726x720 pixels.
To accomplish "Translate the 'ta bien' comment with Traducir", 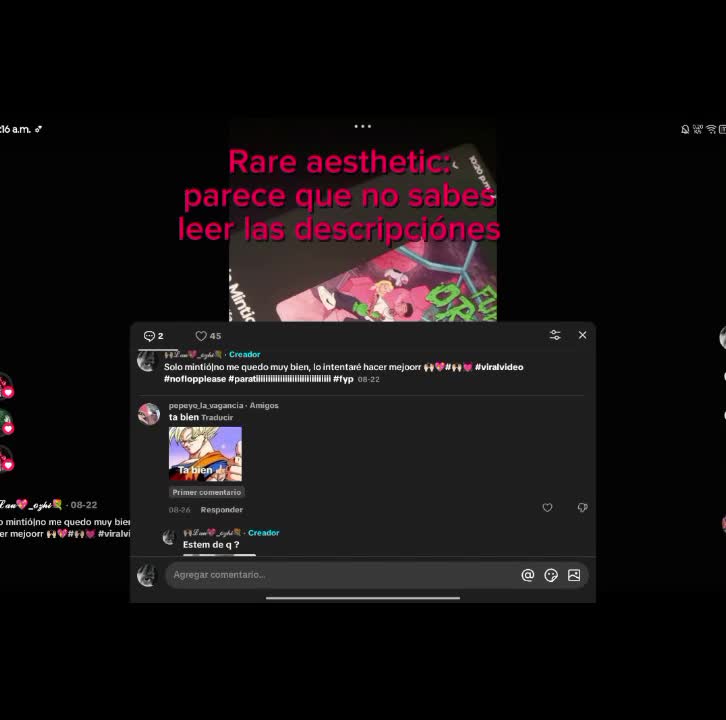I will coord(217,417).
